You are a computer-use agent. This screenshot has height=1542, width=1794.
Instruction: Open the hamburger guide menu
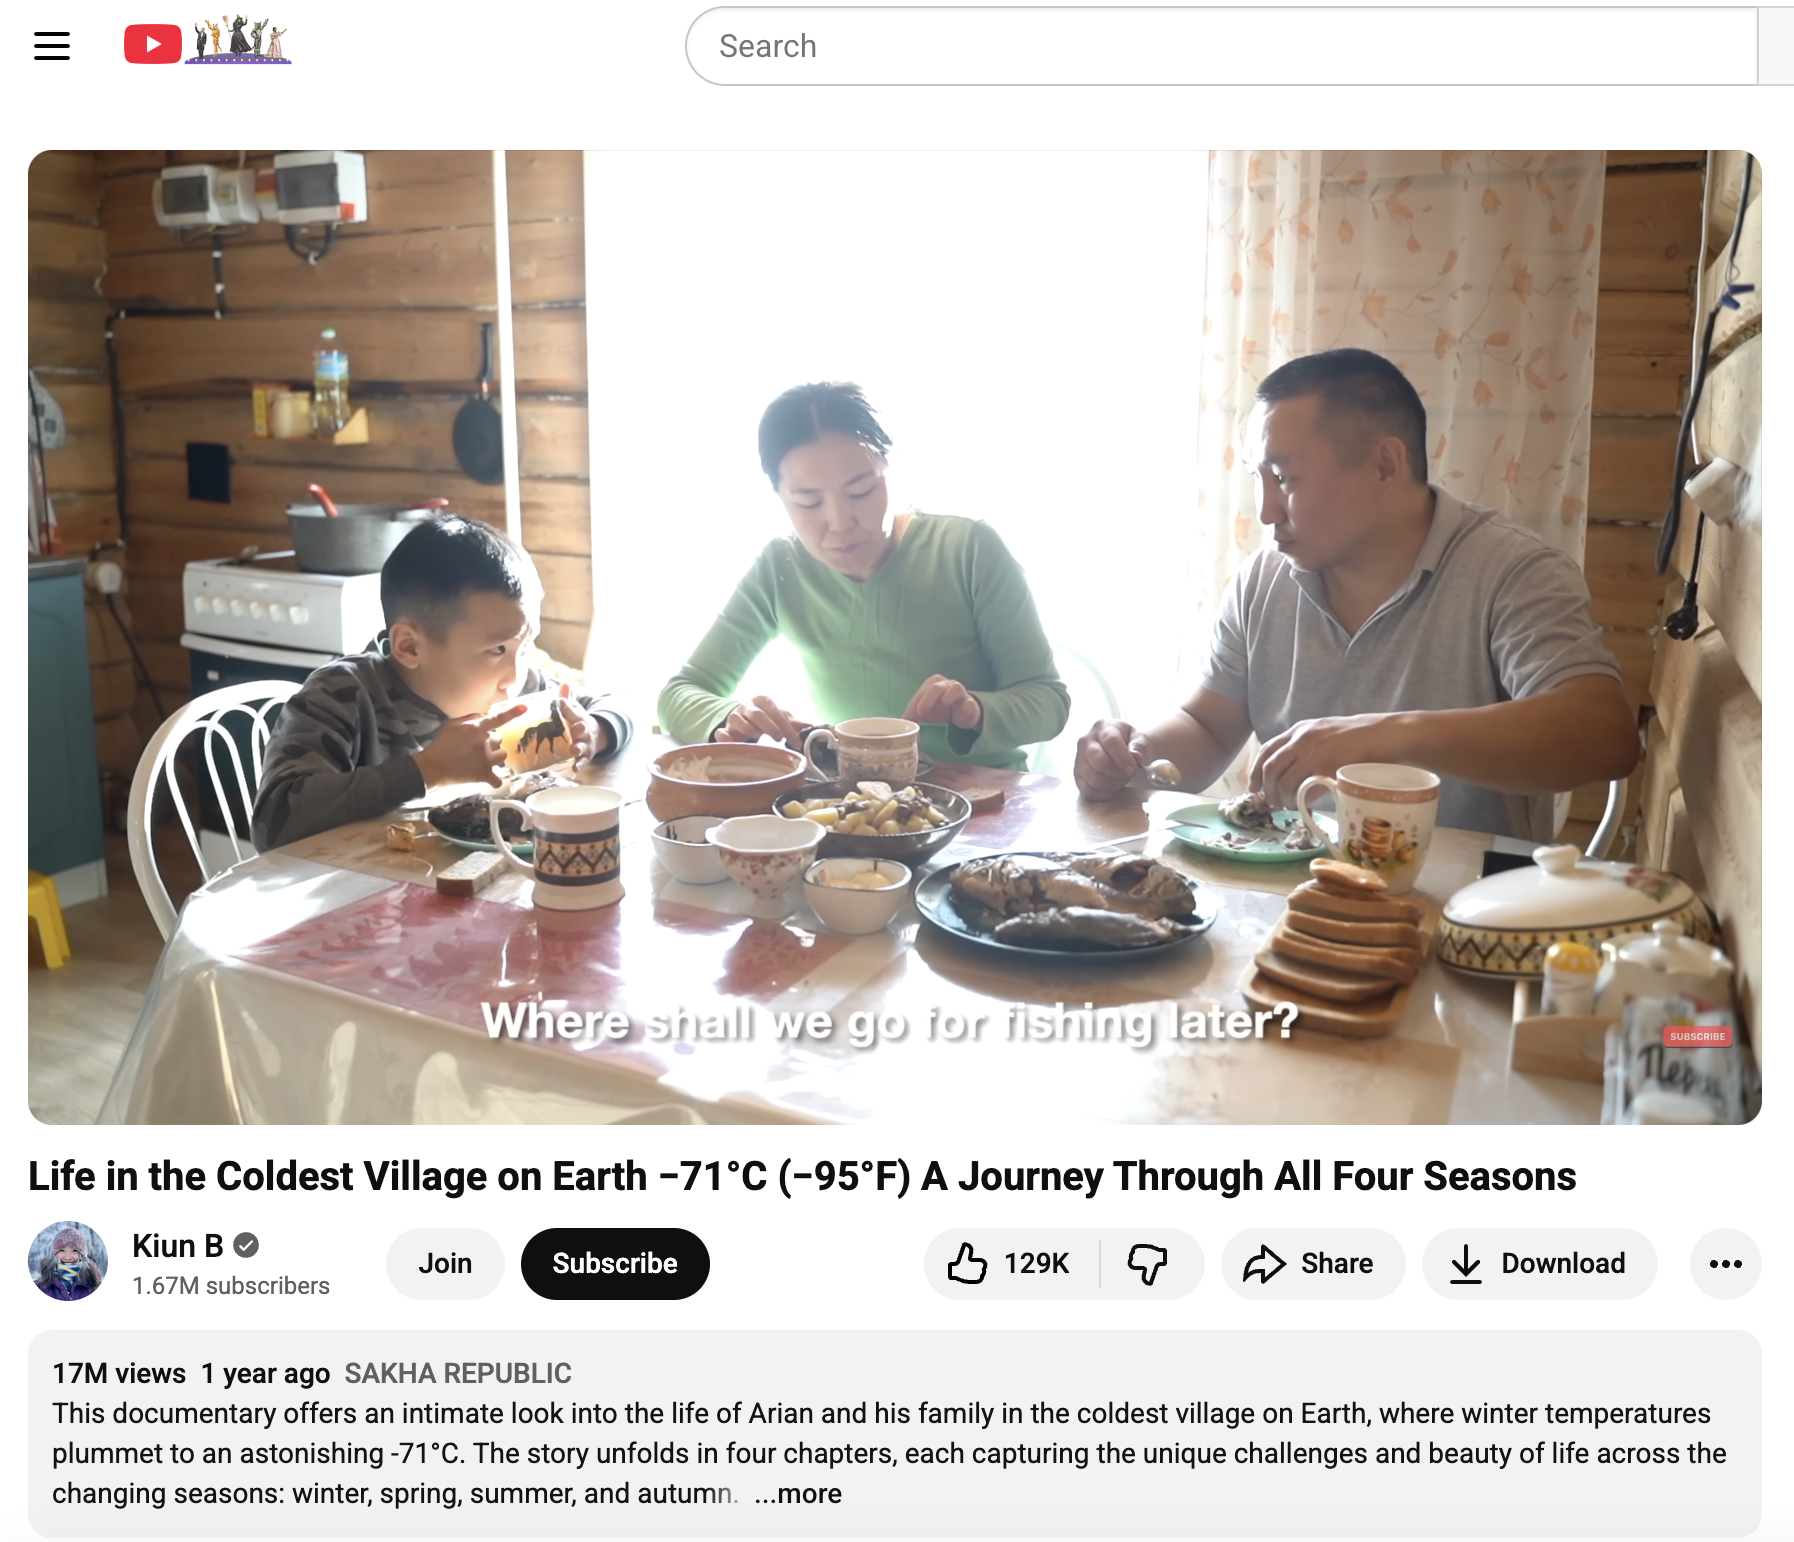tap(52, 46)
